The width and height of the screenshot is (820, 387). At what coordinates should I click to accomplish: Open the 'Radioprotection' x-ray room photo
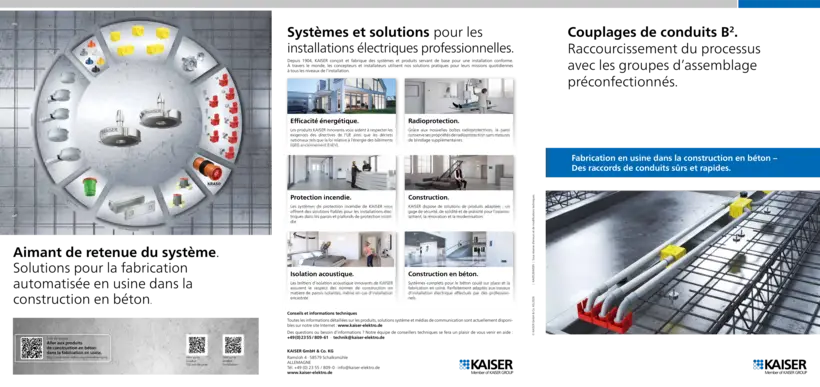[x=459, y=96]
